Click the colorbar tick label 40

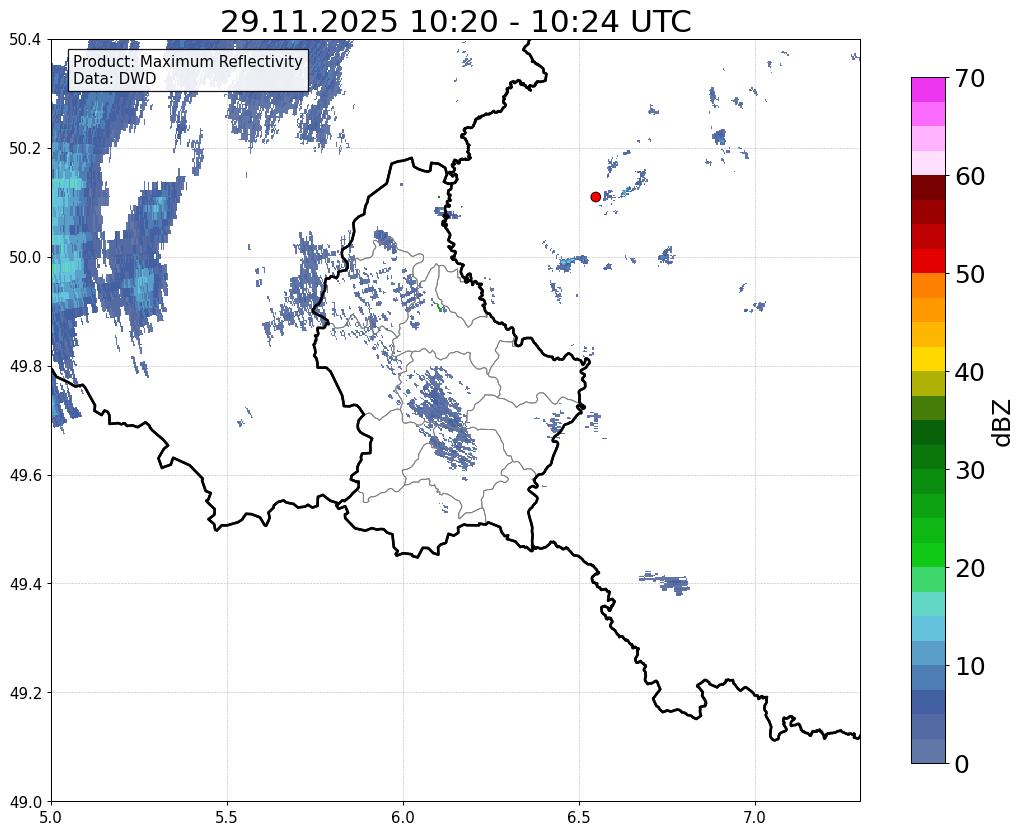(x=970, y=372)
